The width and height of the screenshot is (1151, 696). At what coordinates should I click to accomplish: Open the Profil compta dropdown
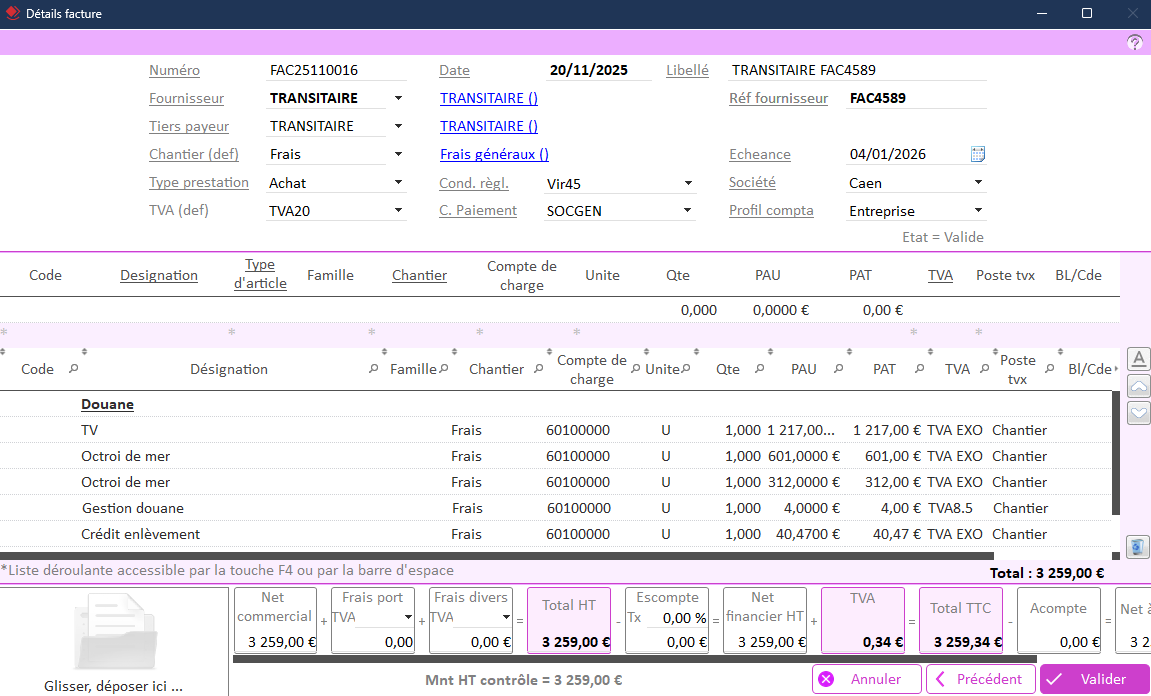coord(978,211)
